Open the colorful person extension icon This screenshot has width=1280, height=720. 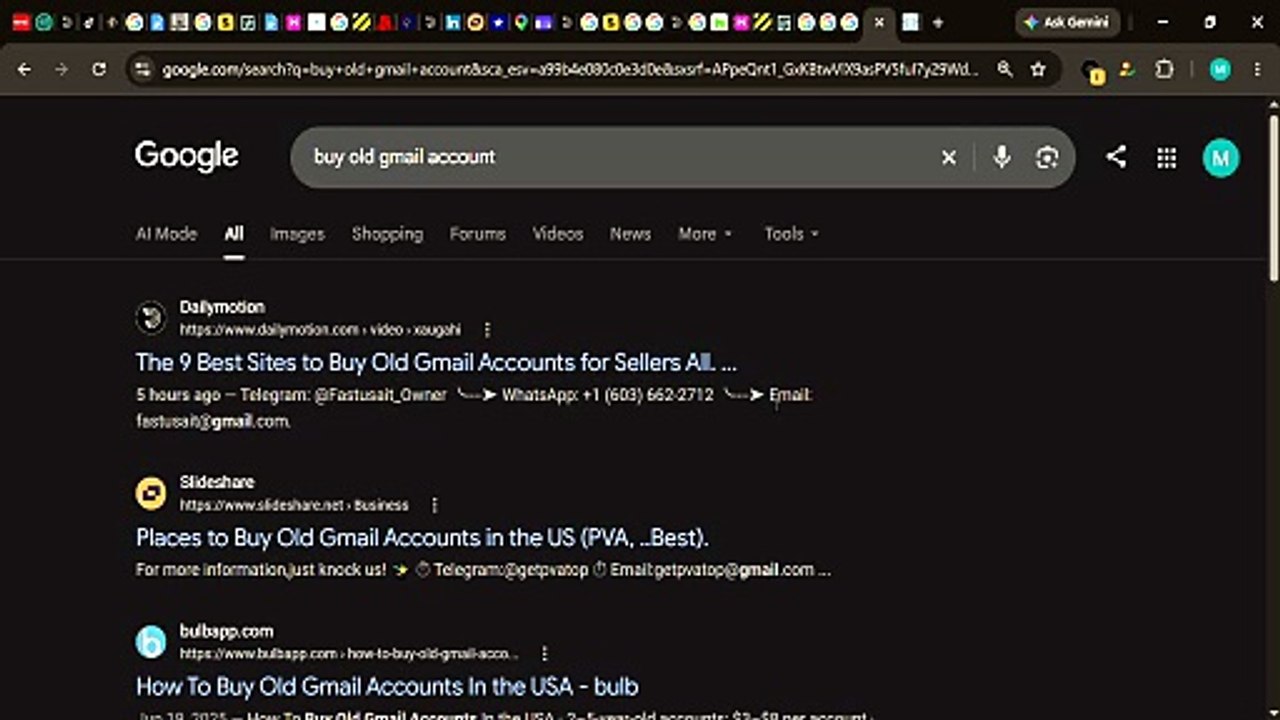1128,69
